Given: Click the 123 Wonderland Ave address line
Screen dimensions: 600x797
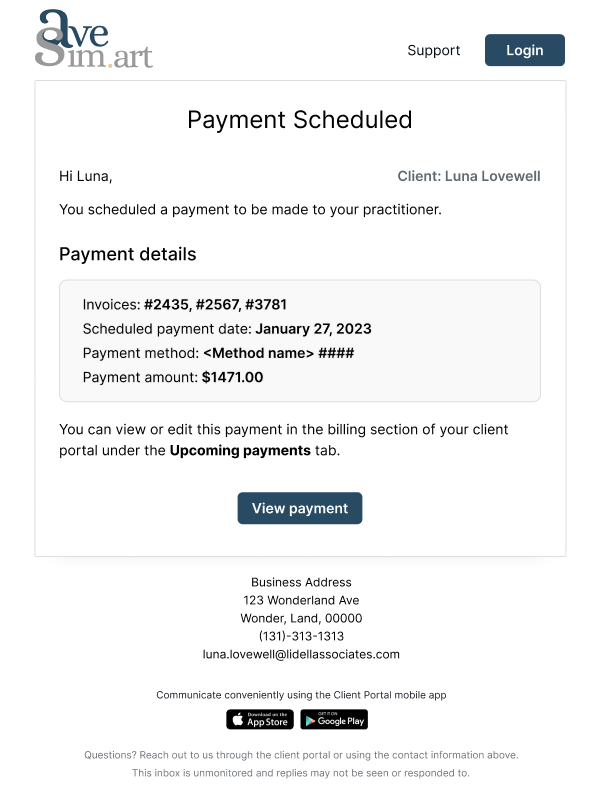Looking at the screenshot, I should click(301, 600).
